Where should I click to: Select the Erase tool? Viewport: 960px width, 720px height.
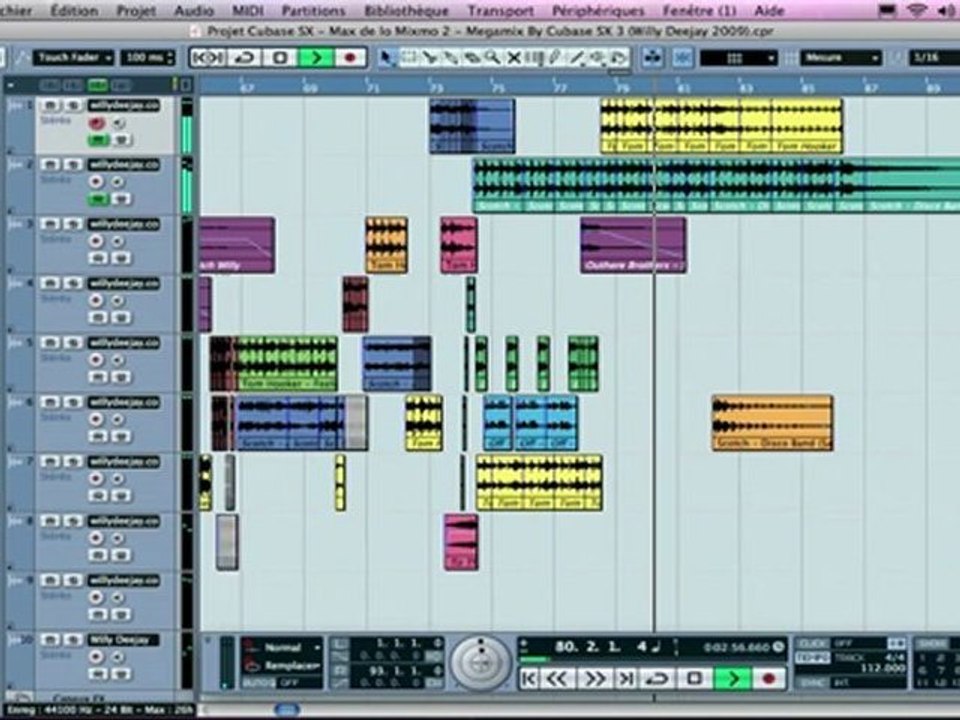(x=471, y=58)
